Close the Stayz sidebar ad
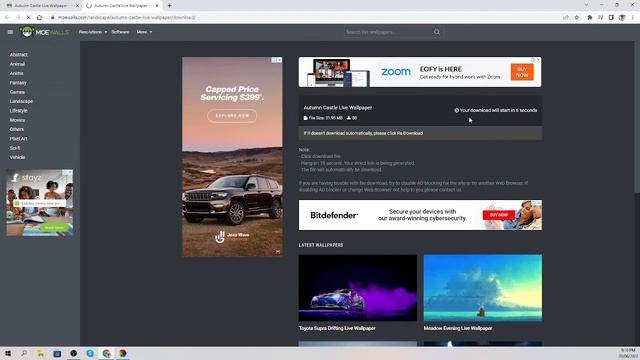The width and height of the screenshot is (640, 360). coord(70,172)
